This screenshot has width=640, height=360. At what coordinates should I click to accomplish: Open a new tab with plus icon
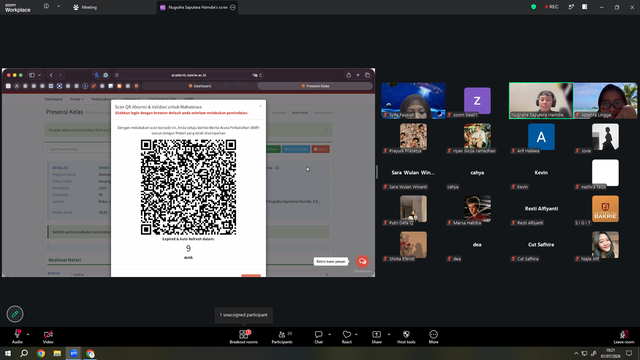pyautogui.click(x=358, y=75)
